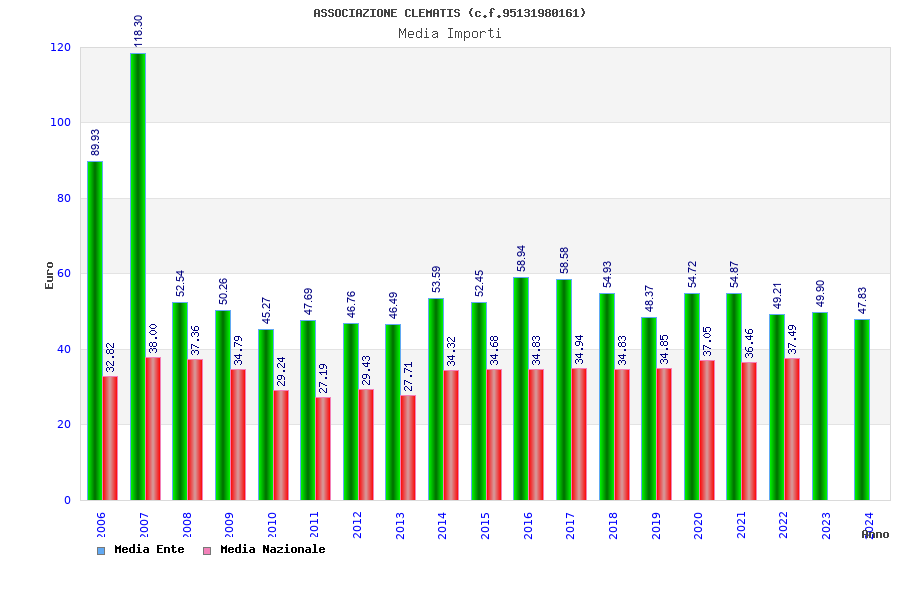Click the red 2006 bar labeled 32.82
Screen dimensions: 900x600
click(110, 438)
